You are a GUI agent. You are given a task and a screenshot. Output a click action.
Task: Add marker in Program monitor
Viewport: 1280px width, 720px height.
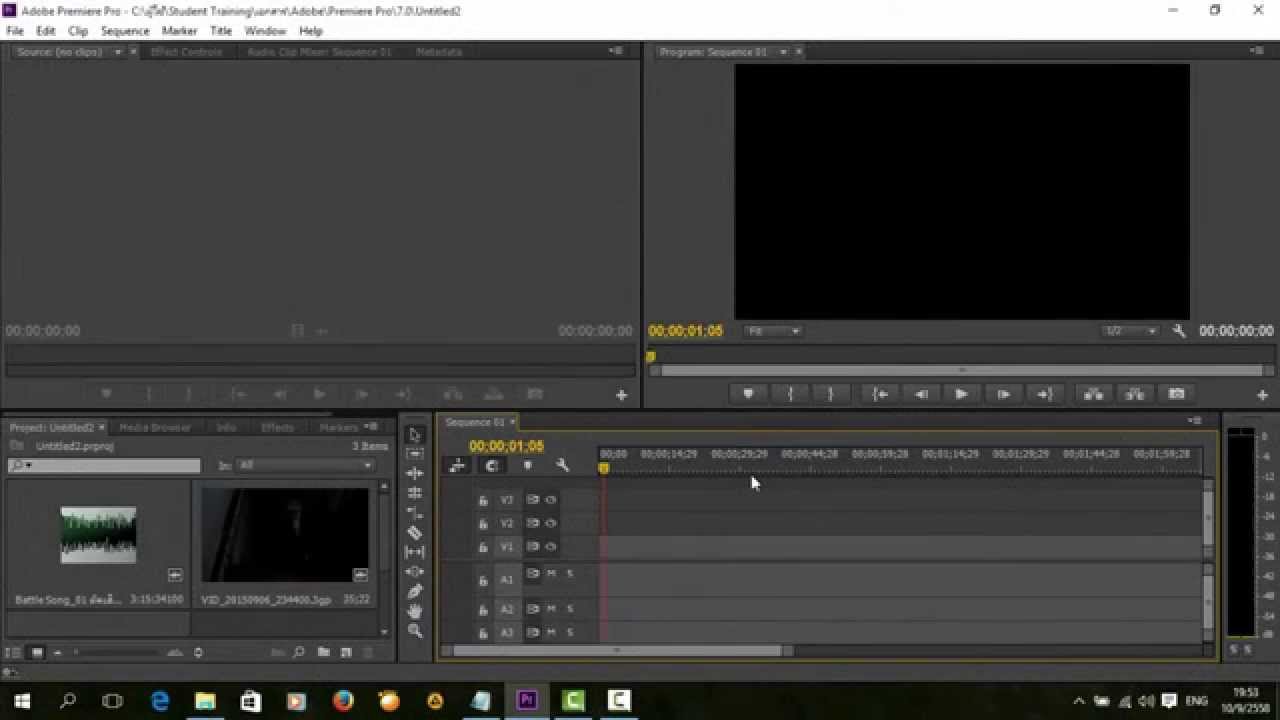748,394
